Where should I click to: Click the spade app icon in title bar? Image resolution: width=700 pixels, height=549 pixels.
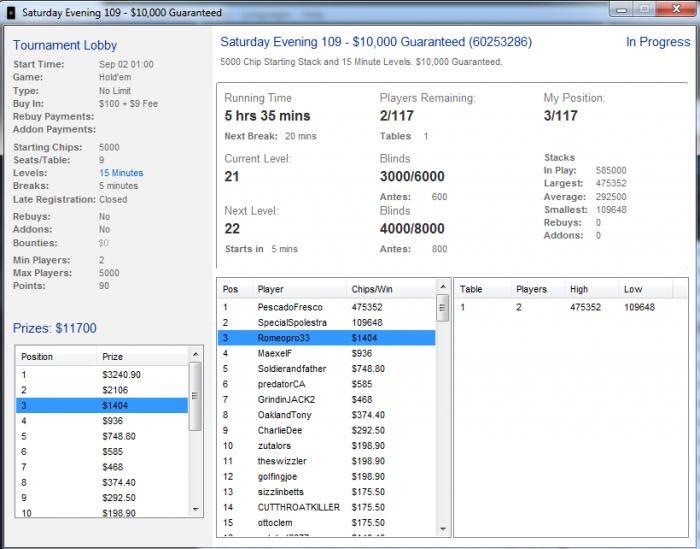tap(10, 13)
